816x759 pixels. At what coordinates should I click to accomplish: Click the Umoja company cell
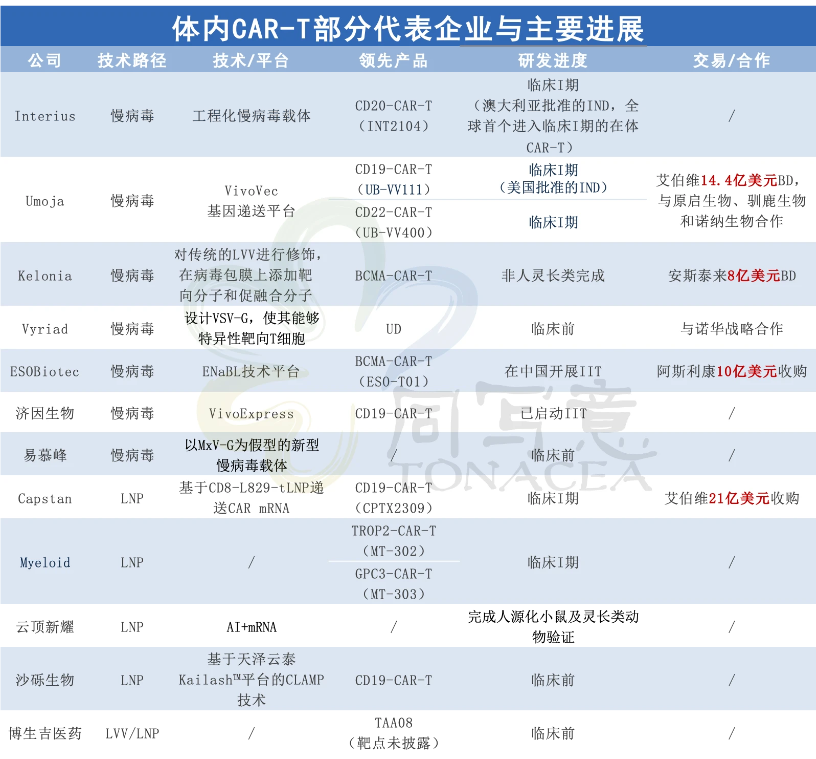click(45, 201)
